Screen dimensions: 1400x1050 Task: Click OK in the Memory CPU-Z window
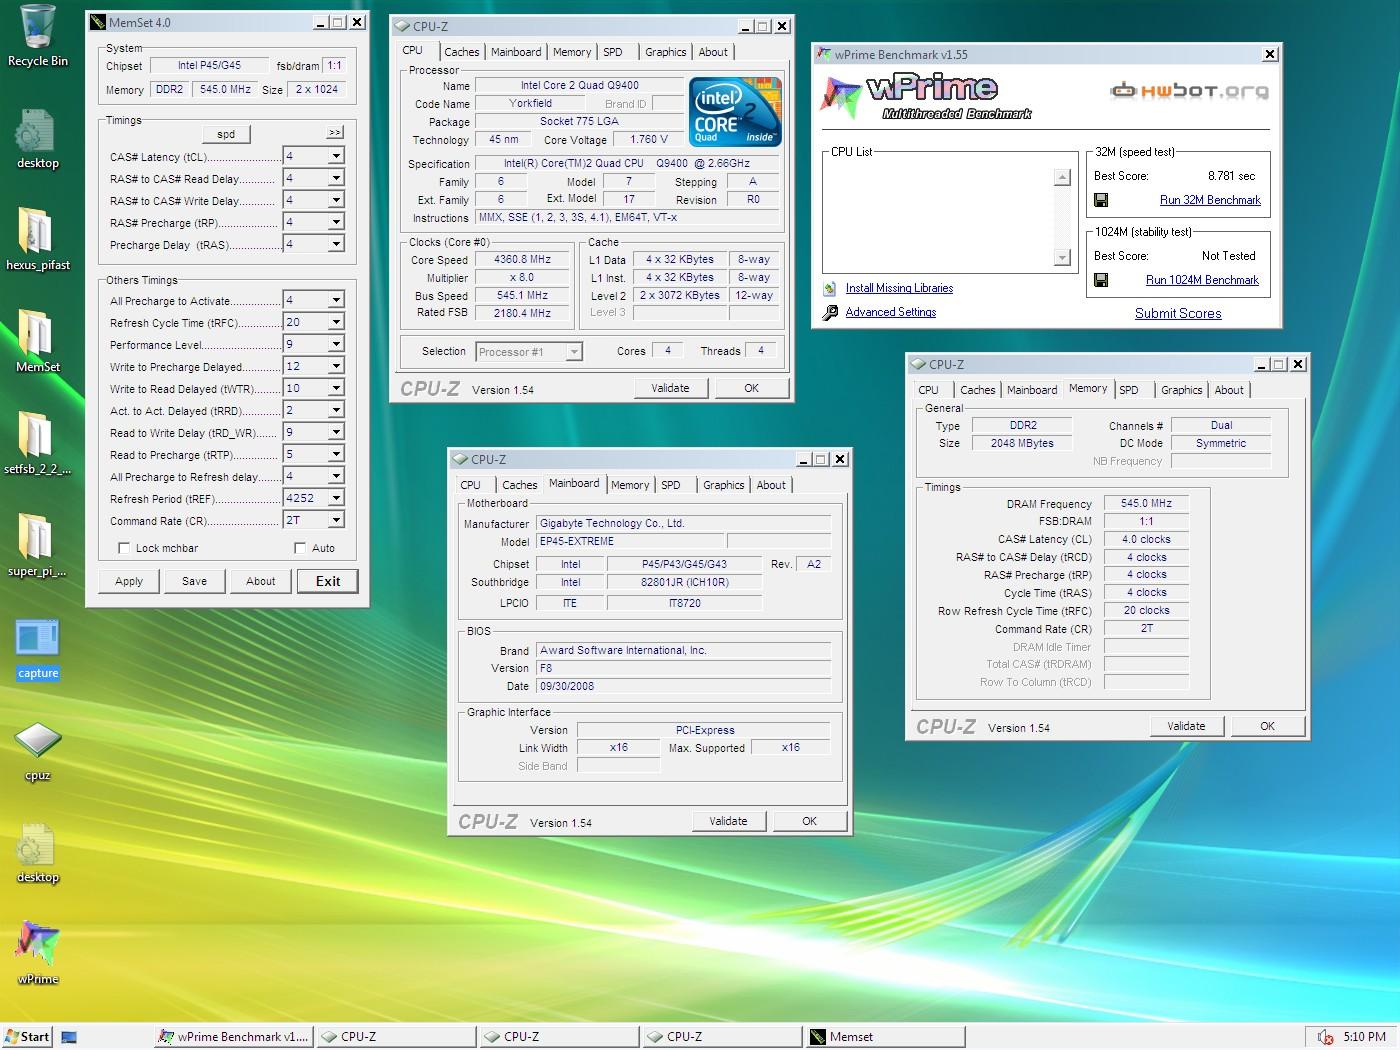click(1267, 726)
